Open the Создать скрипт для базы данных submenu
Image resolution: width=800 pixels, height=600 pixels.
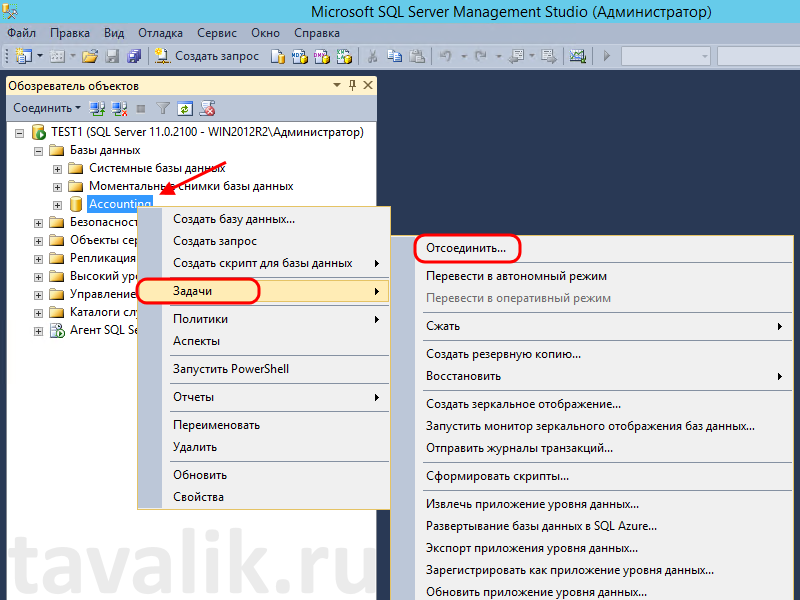click(x=264, y=263)
